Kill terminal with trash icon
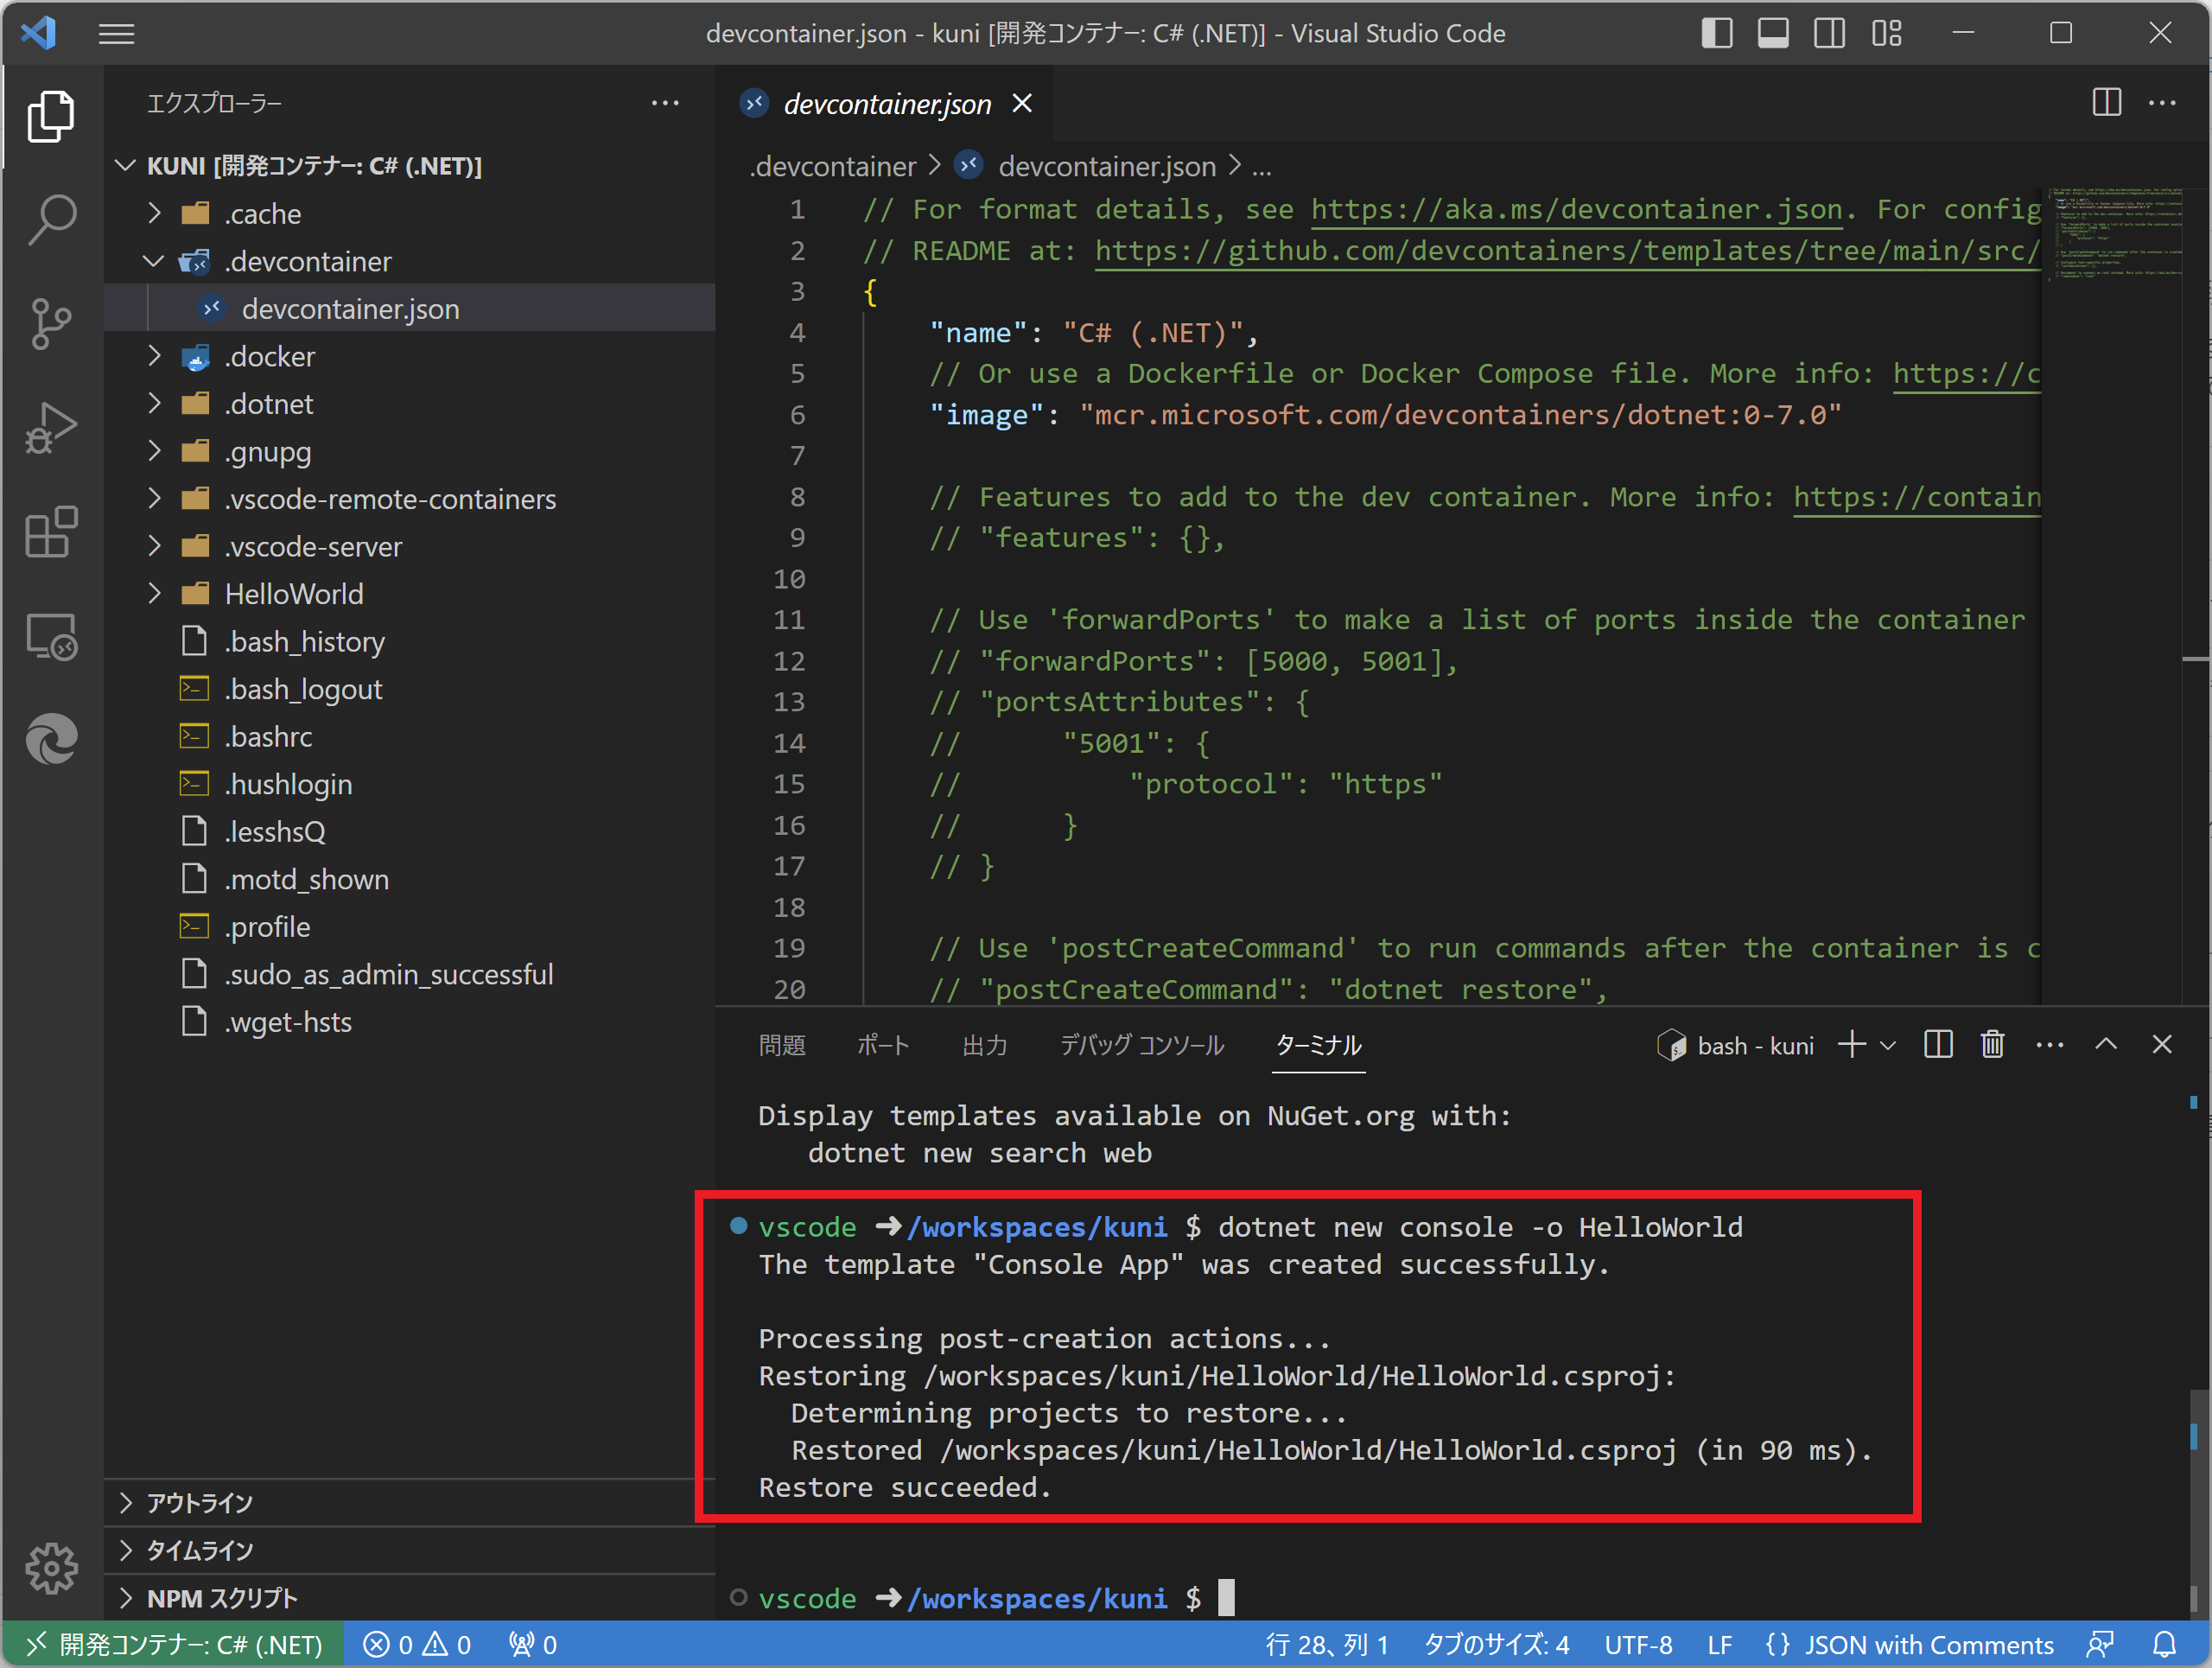The image size is (2212, 1668). coord(1993,1045)
